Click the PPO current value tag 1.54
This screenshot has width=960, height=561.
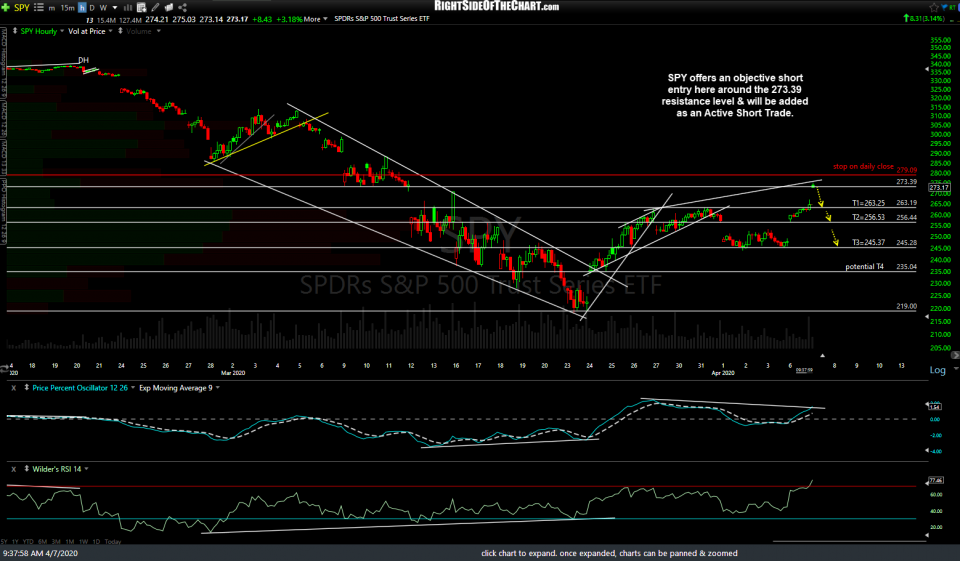coord(935,407)
